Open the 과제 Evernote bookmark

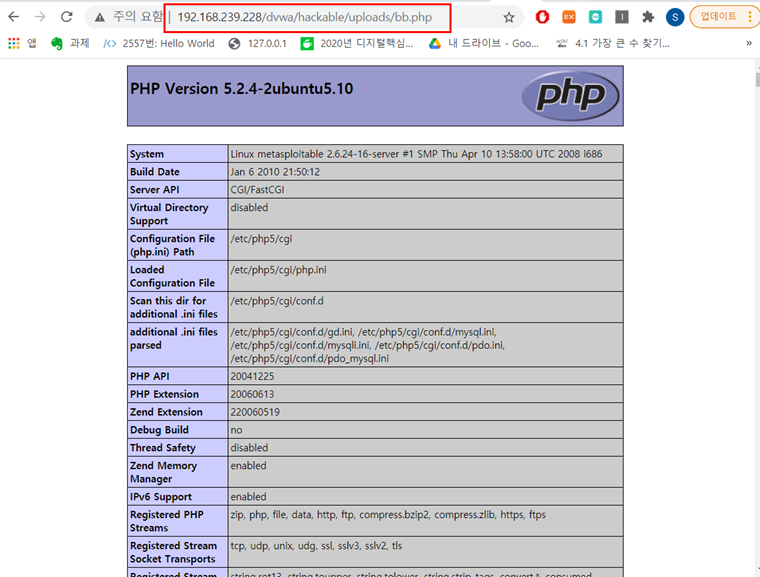tap(70, 44)
